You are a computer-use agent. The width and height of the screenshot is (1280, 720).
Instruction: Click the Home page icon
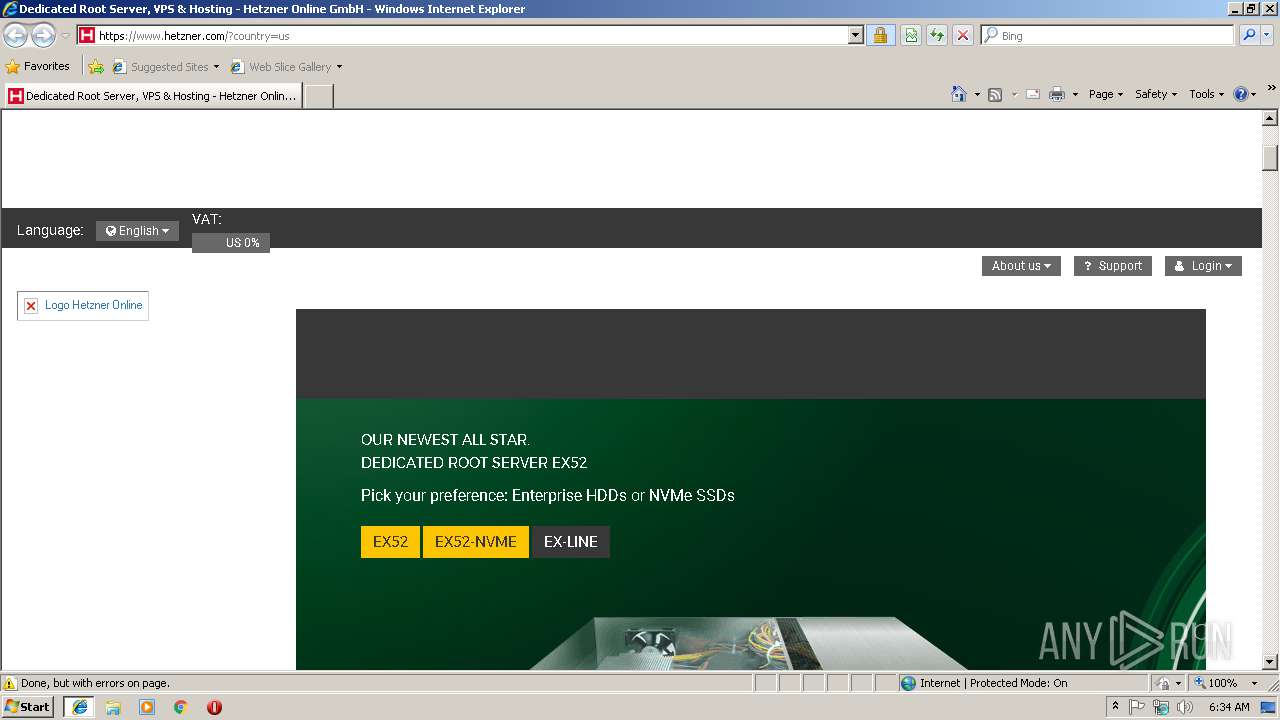click(958, 94)
